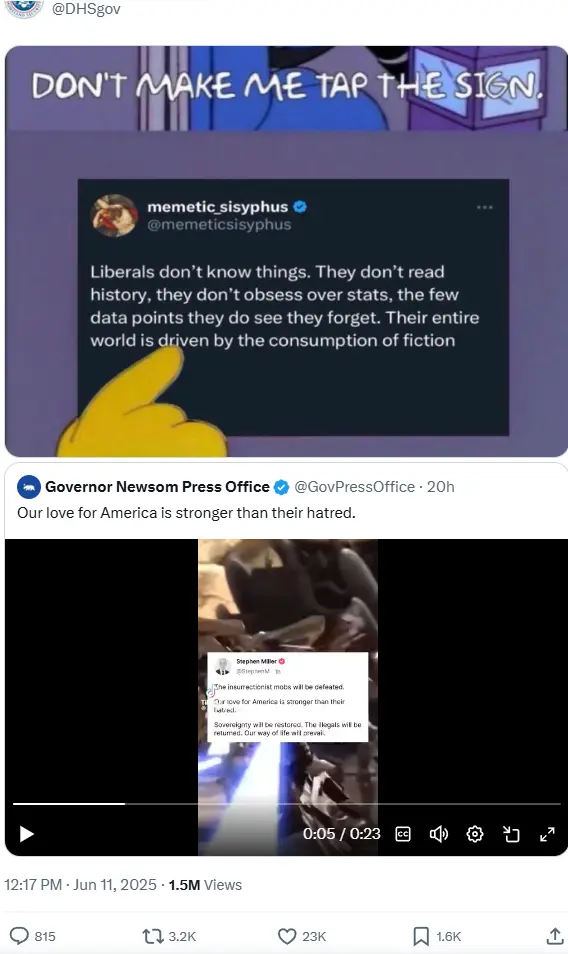Like the tweet with 23K likes
The width and height of the screenshot is (568, 954).
(286, 936)
